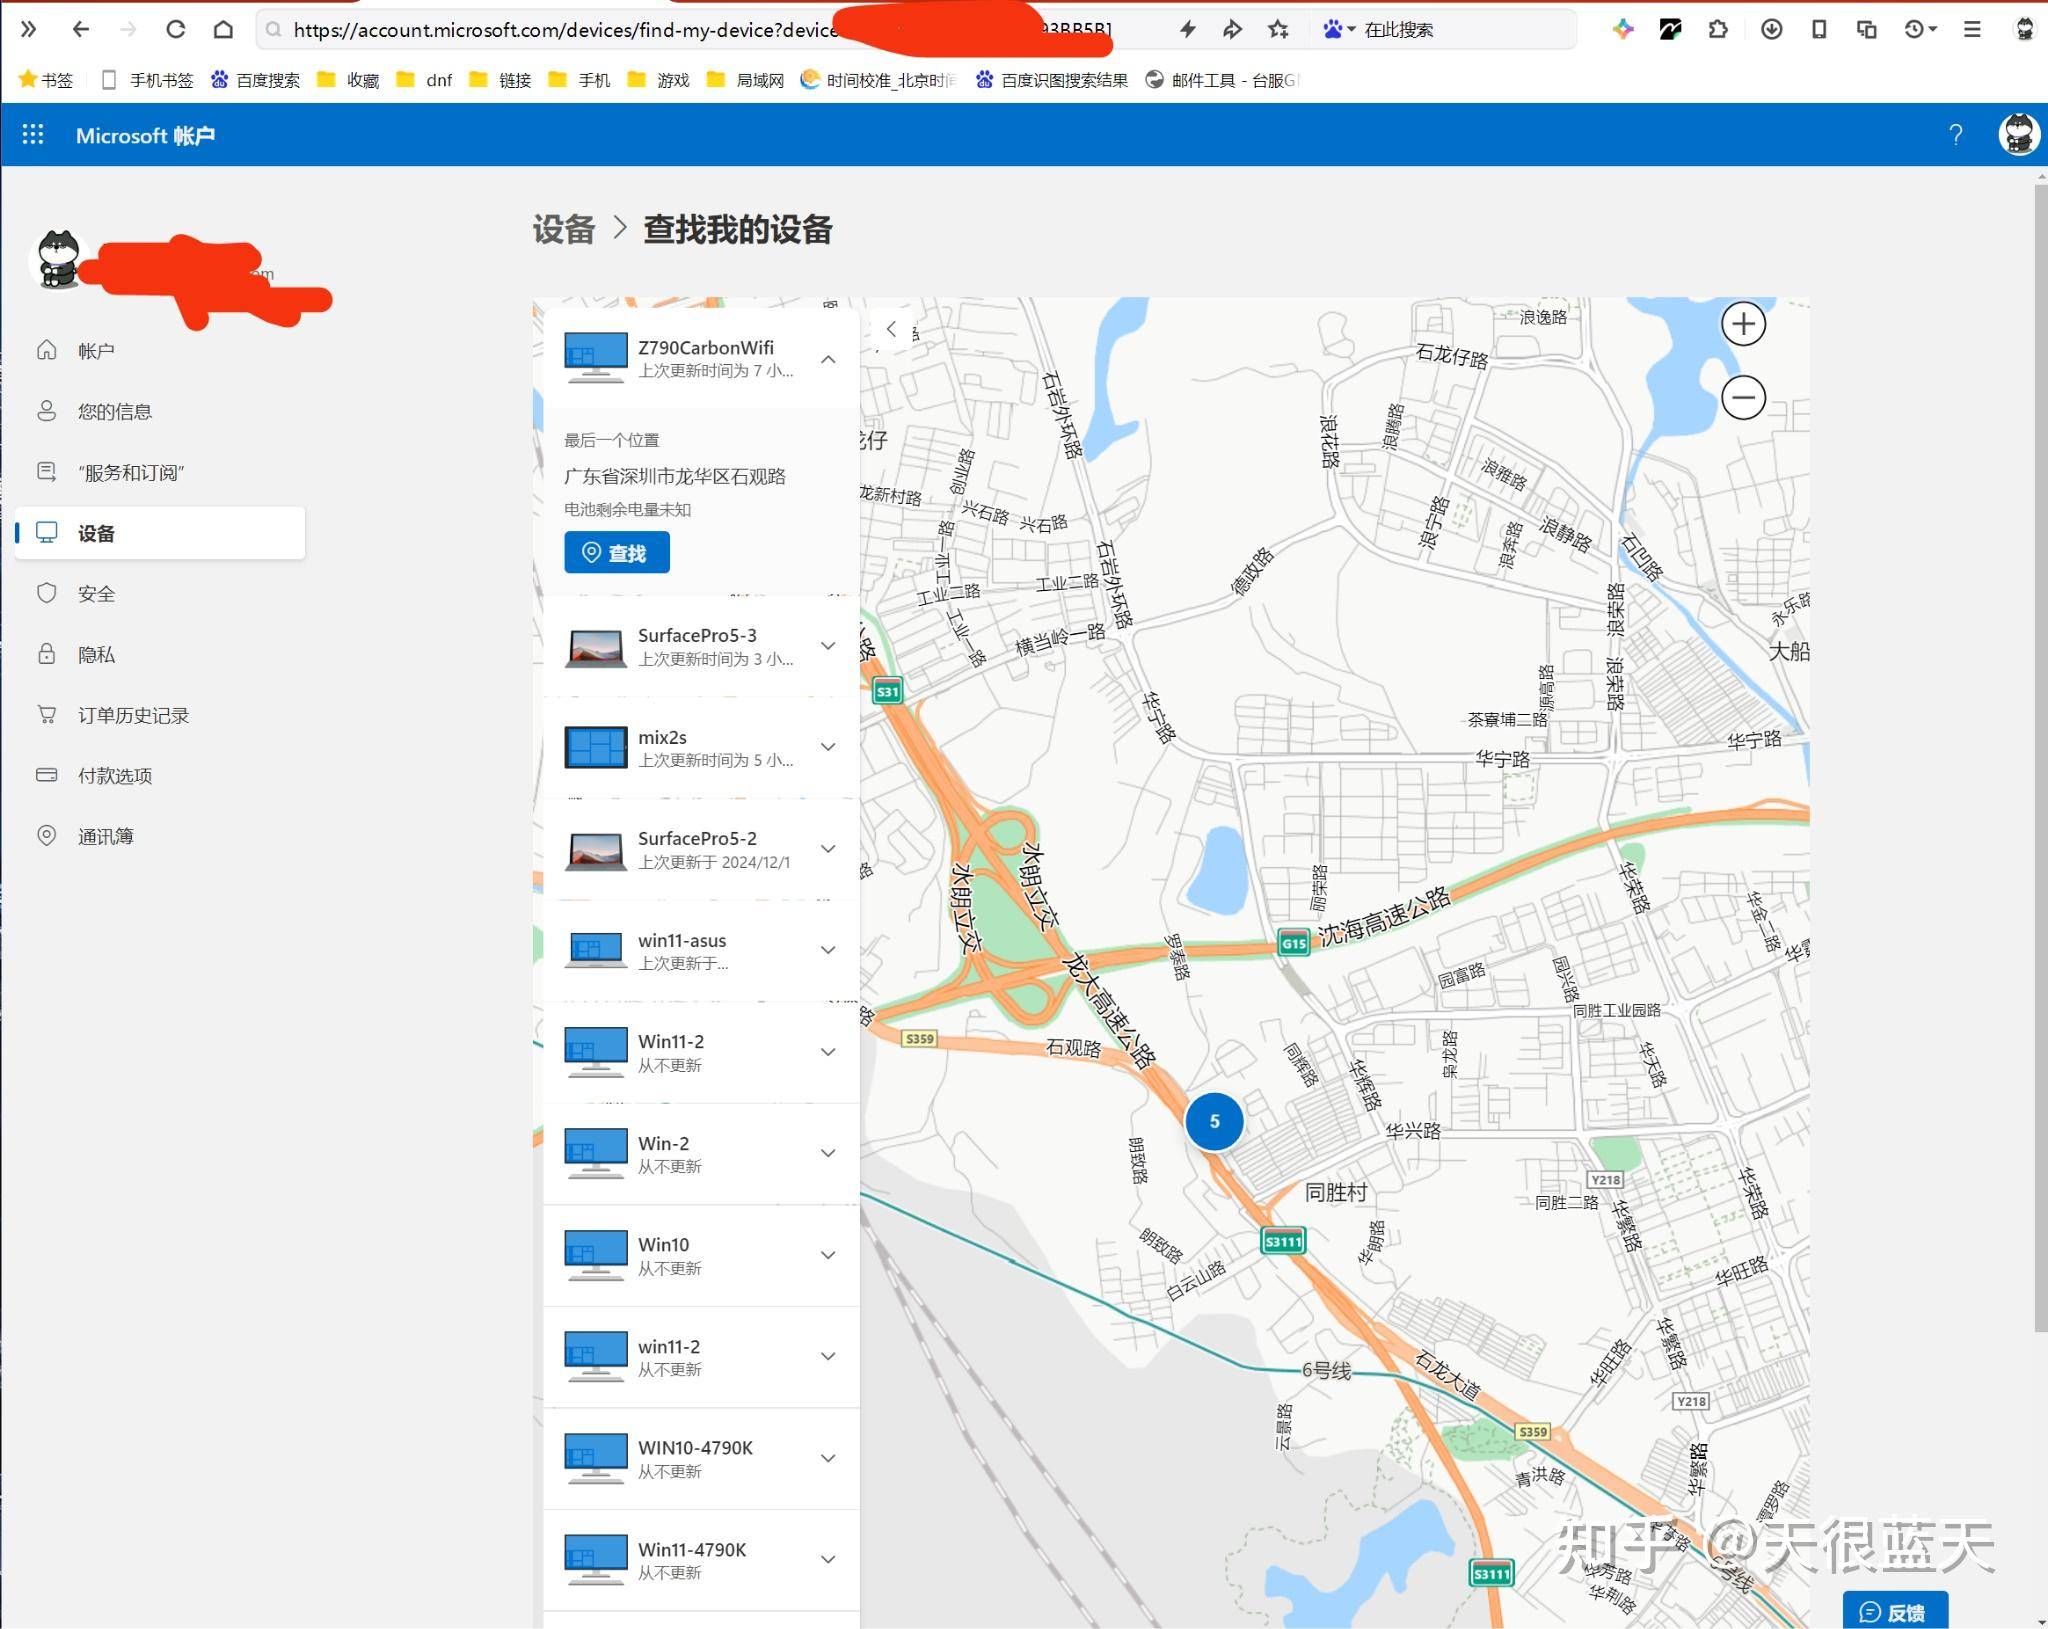Open the 百度搜索 bookmark
The height and width of the screenshot is (1629, 2048).
[256, 80]
